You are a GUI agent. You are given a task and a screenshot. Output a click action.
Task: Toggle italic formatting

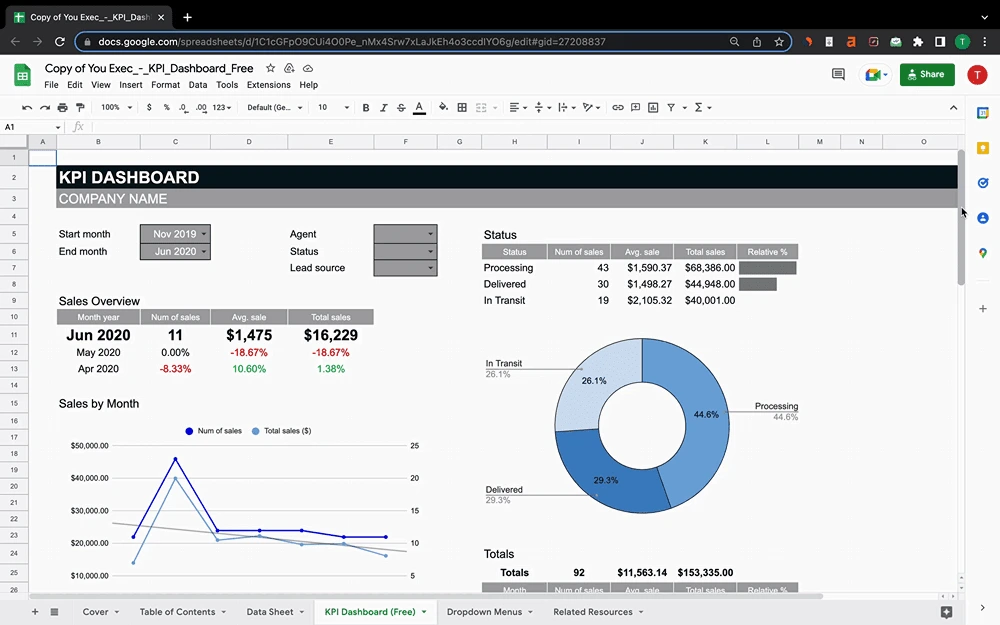384,107
